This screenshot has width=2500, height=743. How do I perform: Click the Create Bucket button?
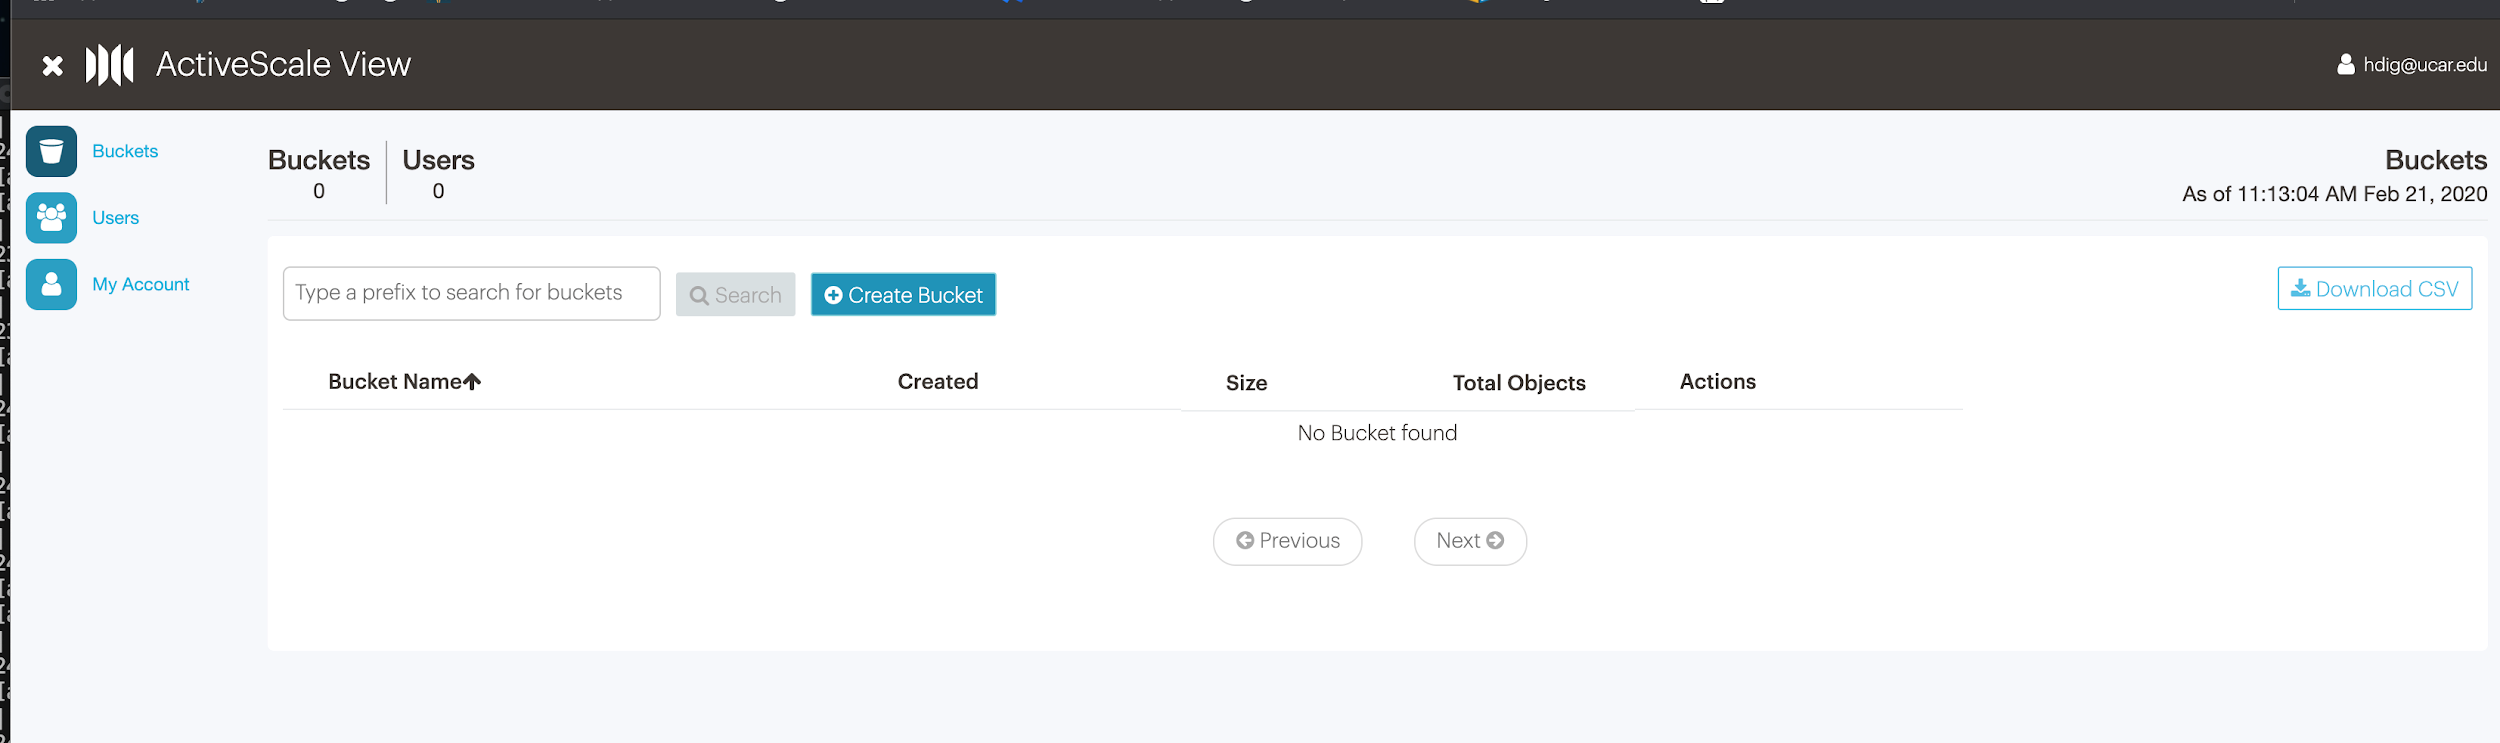click(903, 295)
